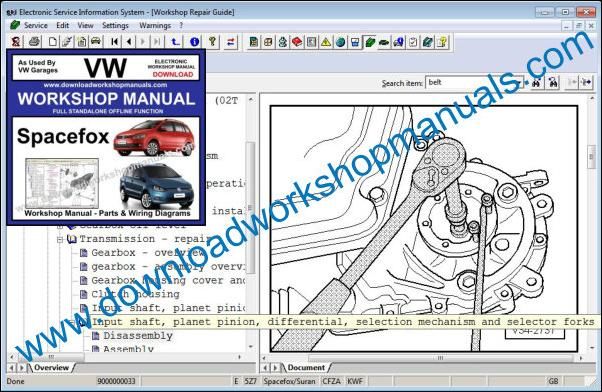Click the GB language indicator in status bar
This screenshot has width=602, height=392.
click(x=553, y=381)
